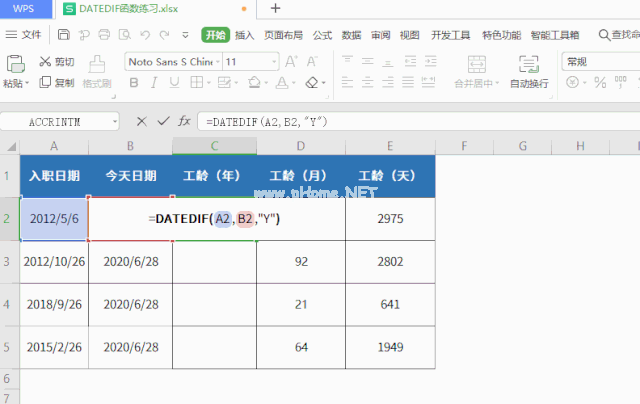Toggle italic formatting

(x=153, y=83)
